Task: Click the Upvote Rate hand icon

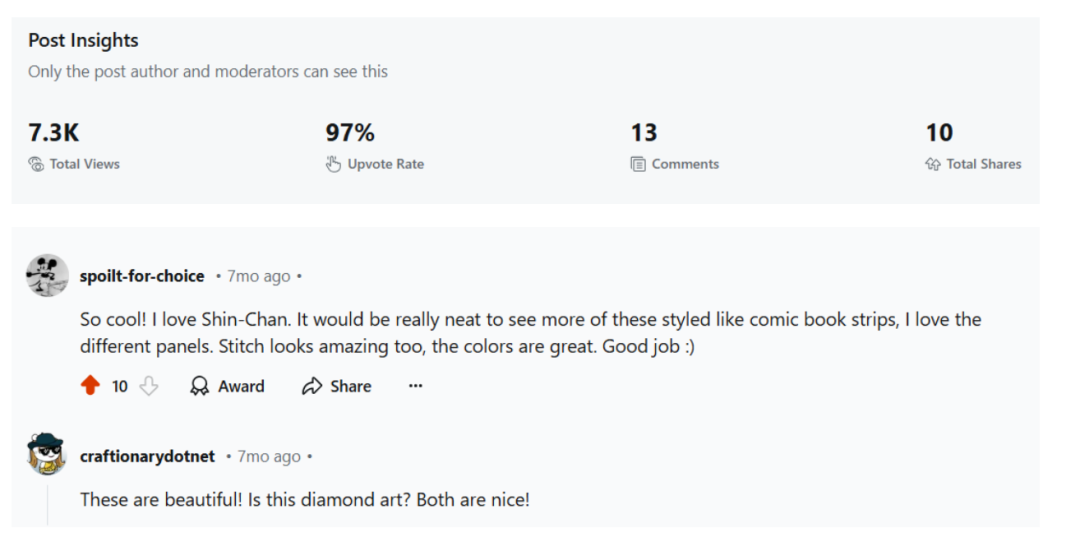Action: [333, 164]
